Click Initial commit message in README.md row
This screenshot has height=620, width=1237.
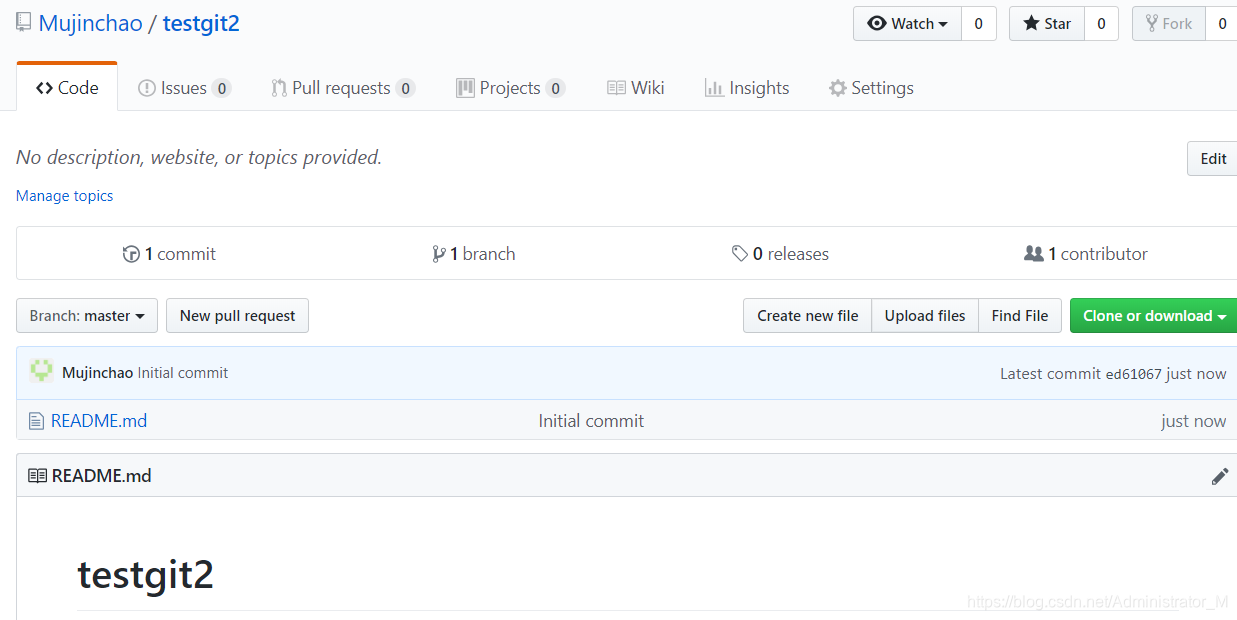pos(591,421)
